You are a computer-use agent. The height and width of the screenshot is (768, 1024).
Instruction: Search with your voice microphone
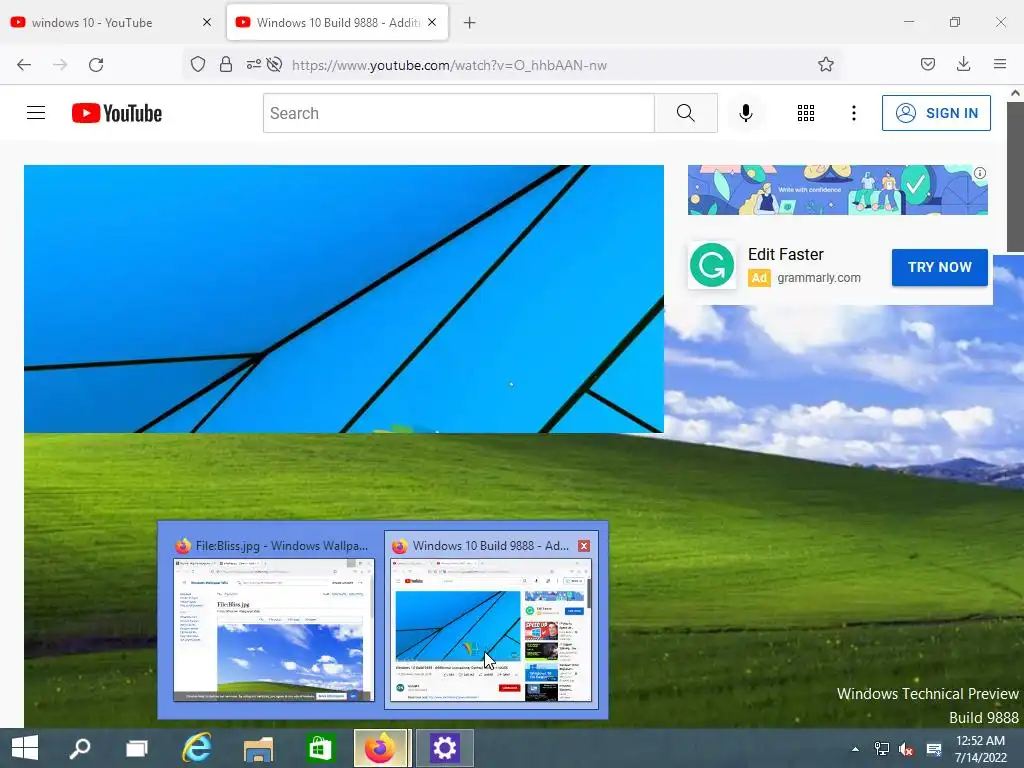pos(746,113)
